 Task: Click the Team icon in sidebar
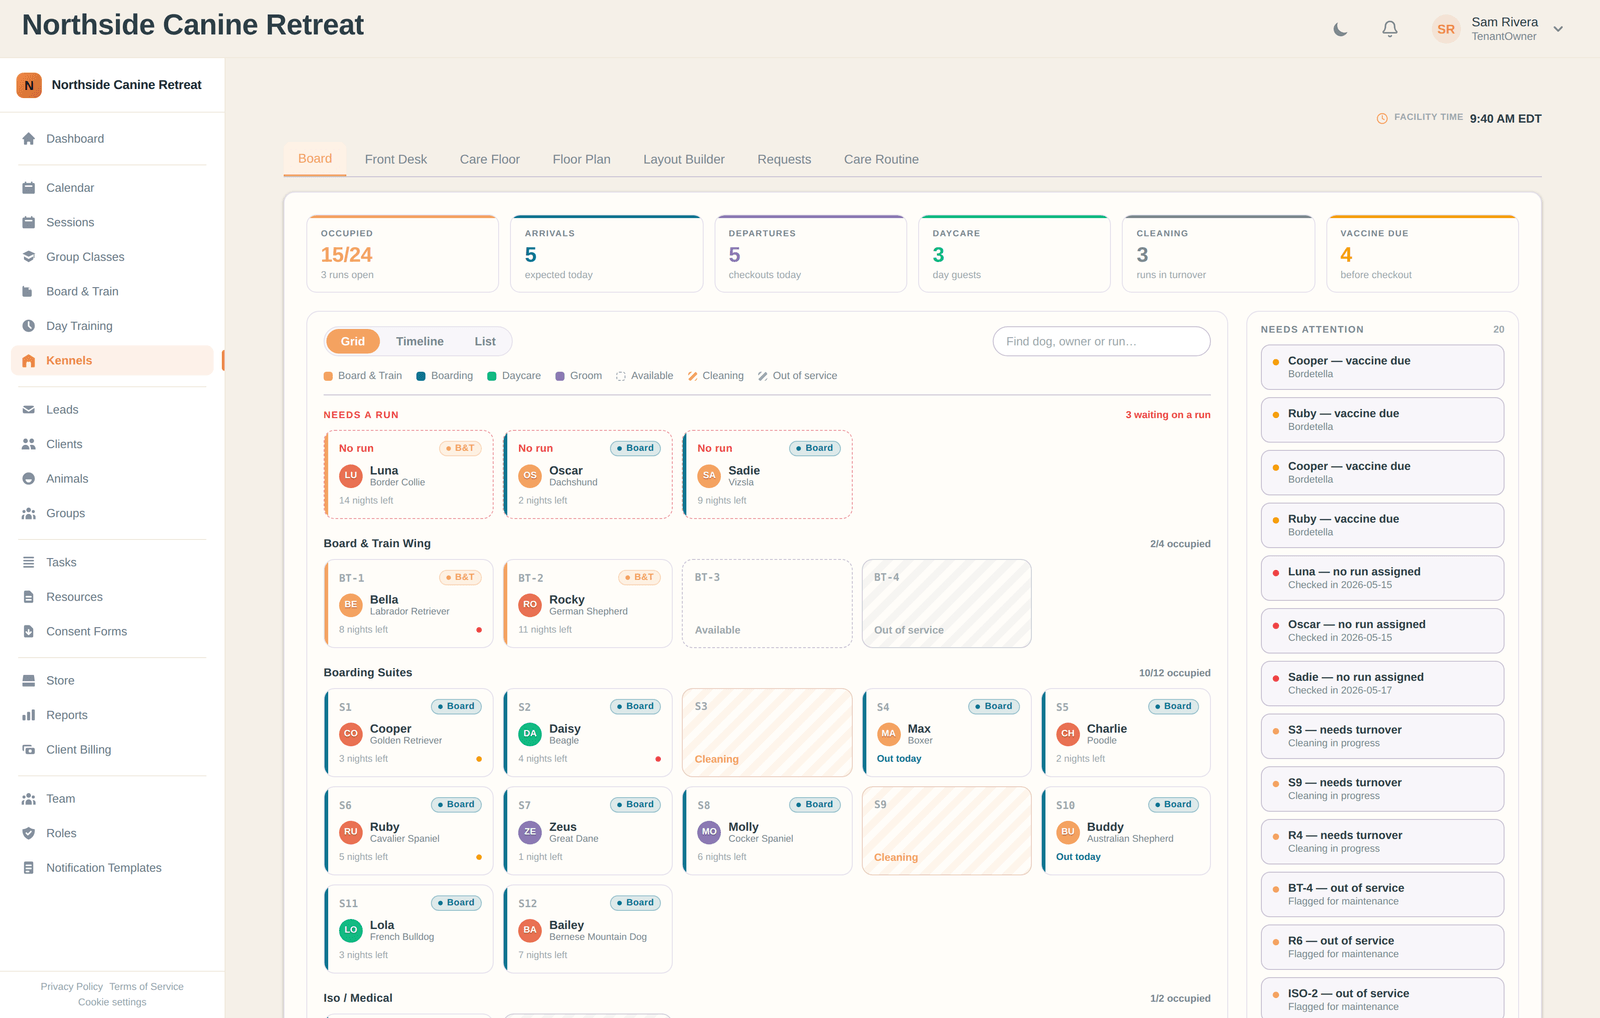[28, 799]
